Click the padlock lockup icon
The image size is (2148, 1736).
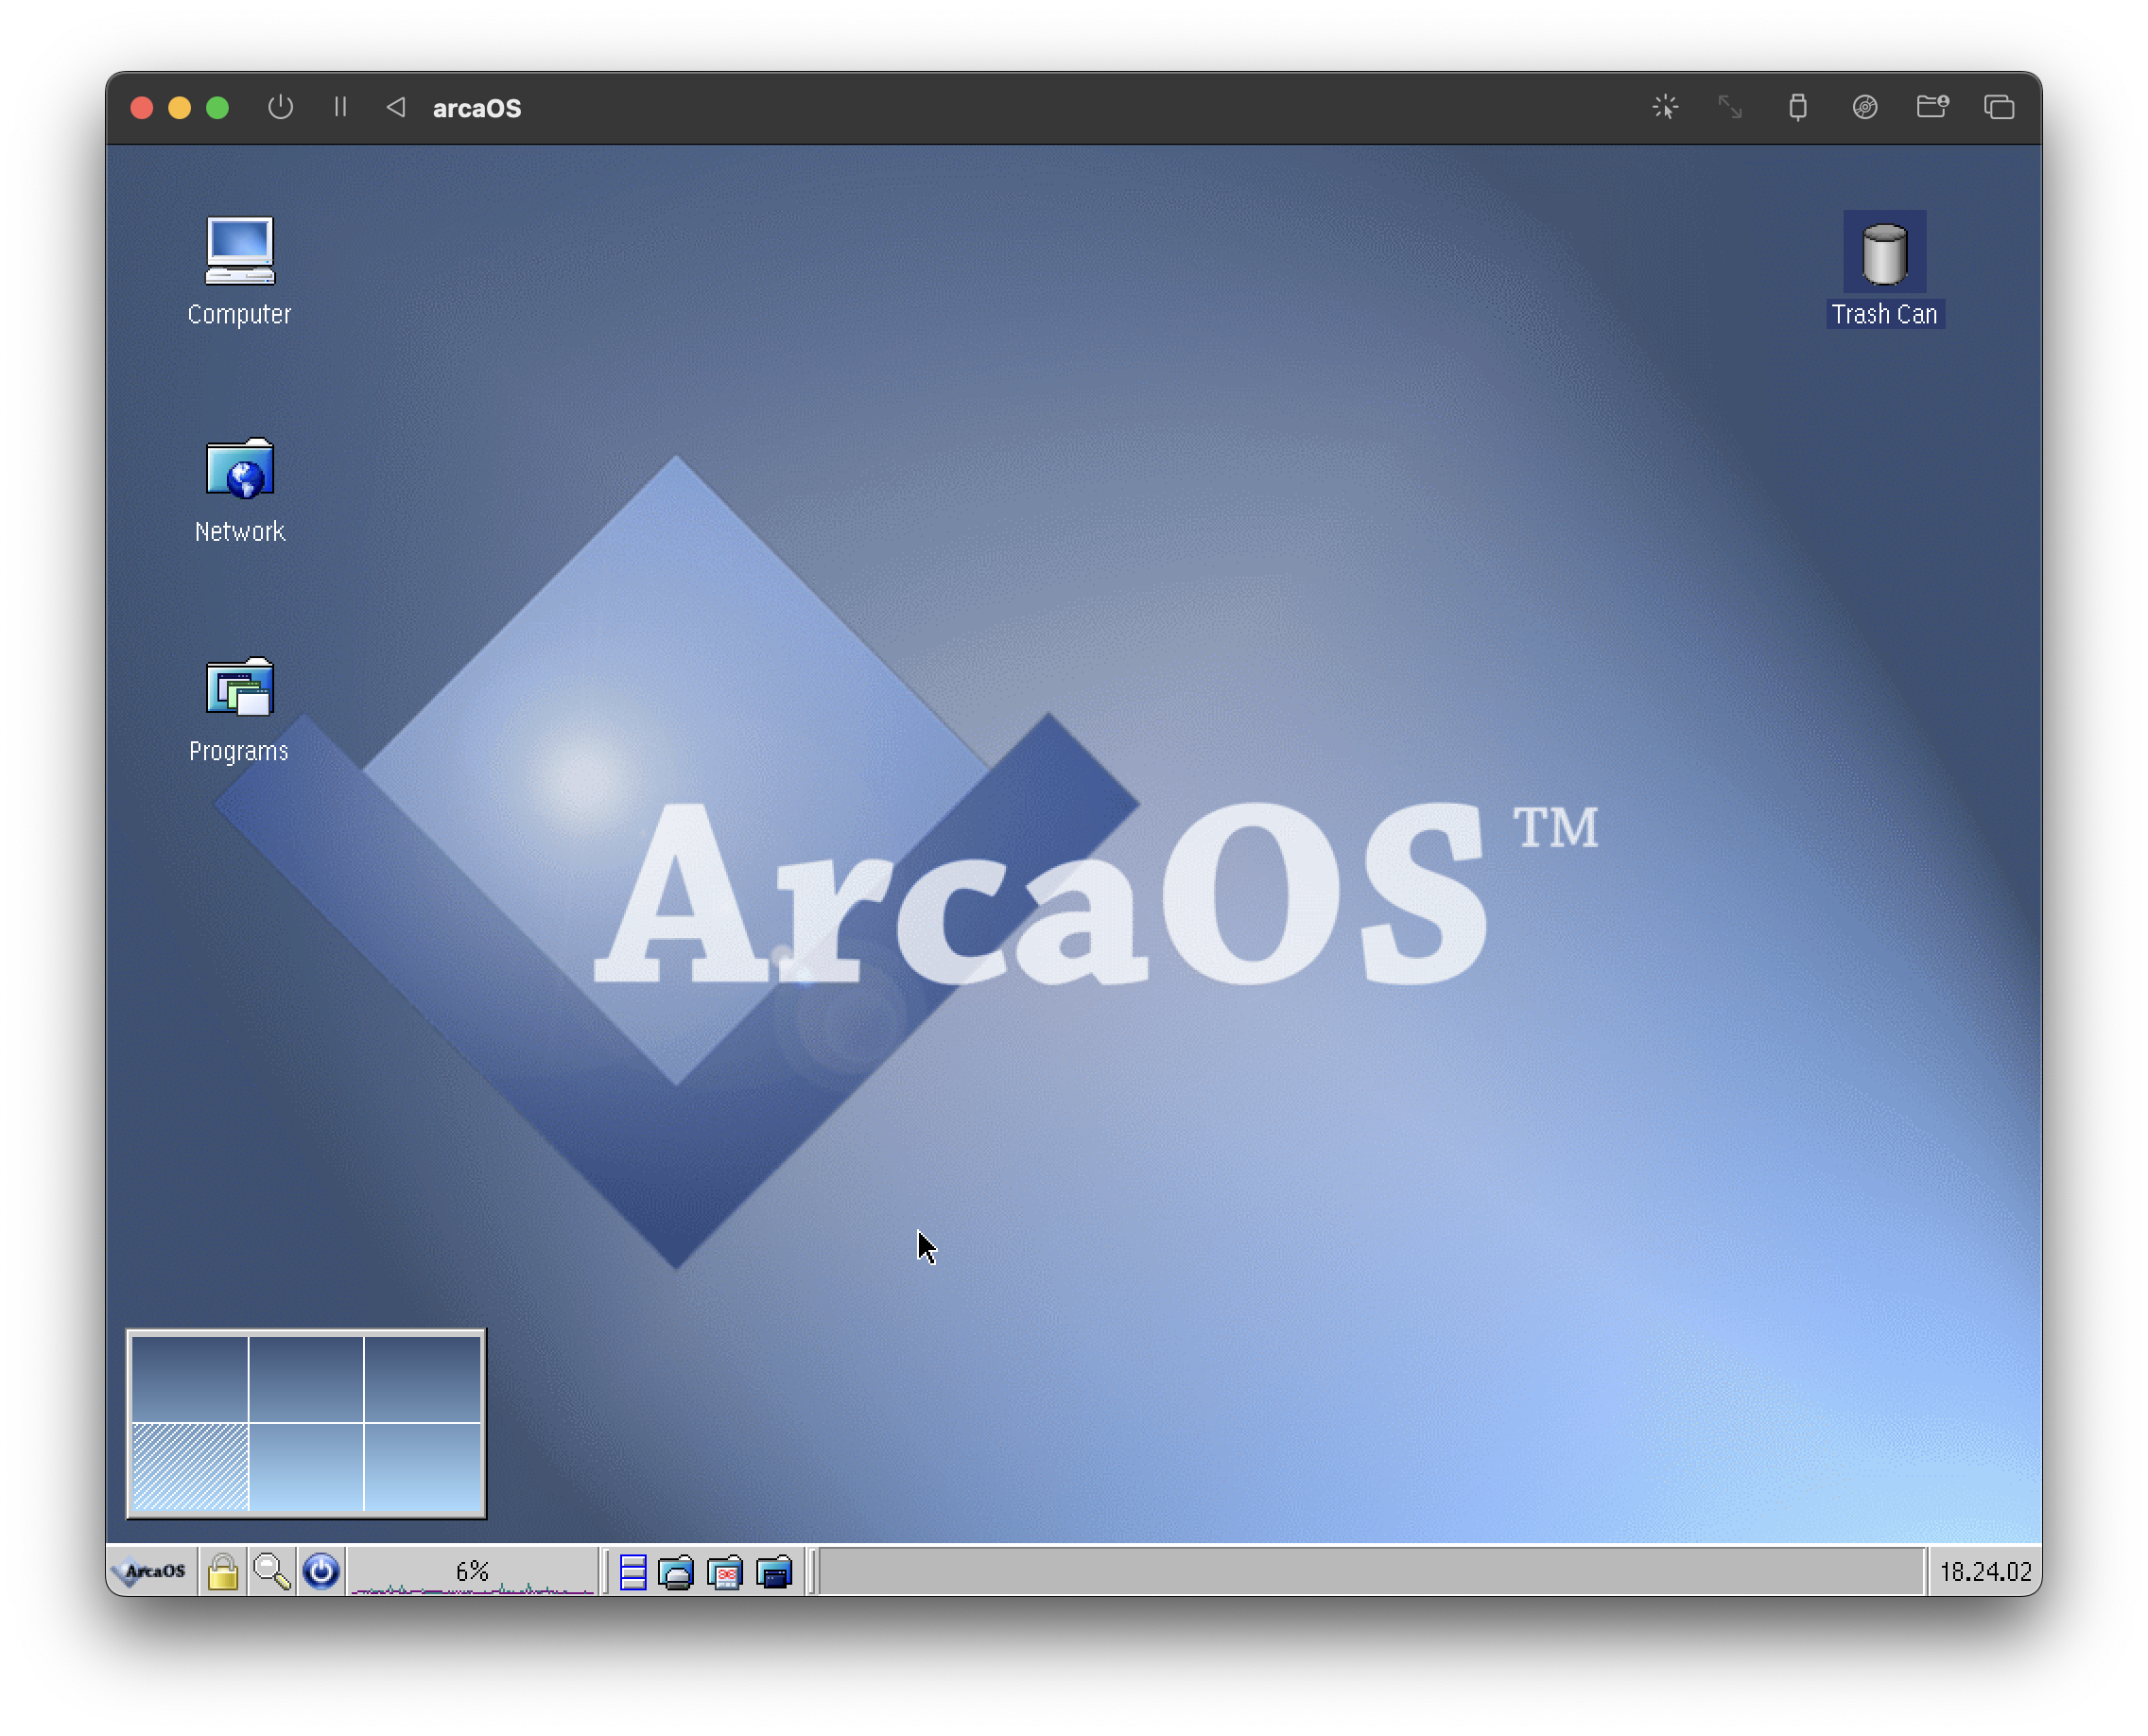pos(223,1571)
